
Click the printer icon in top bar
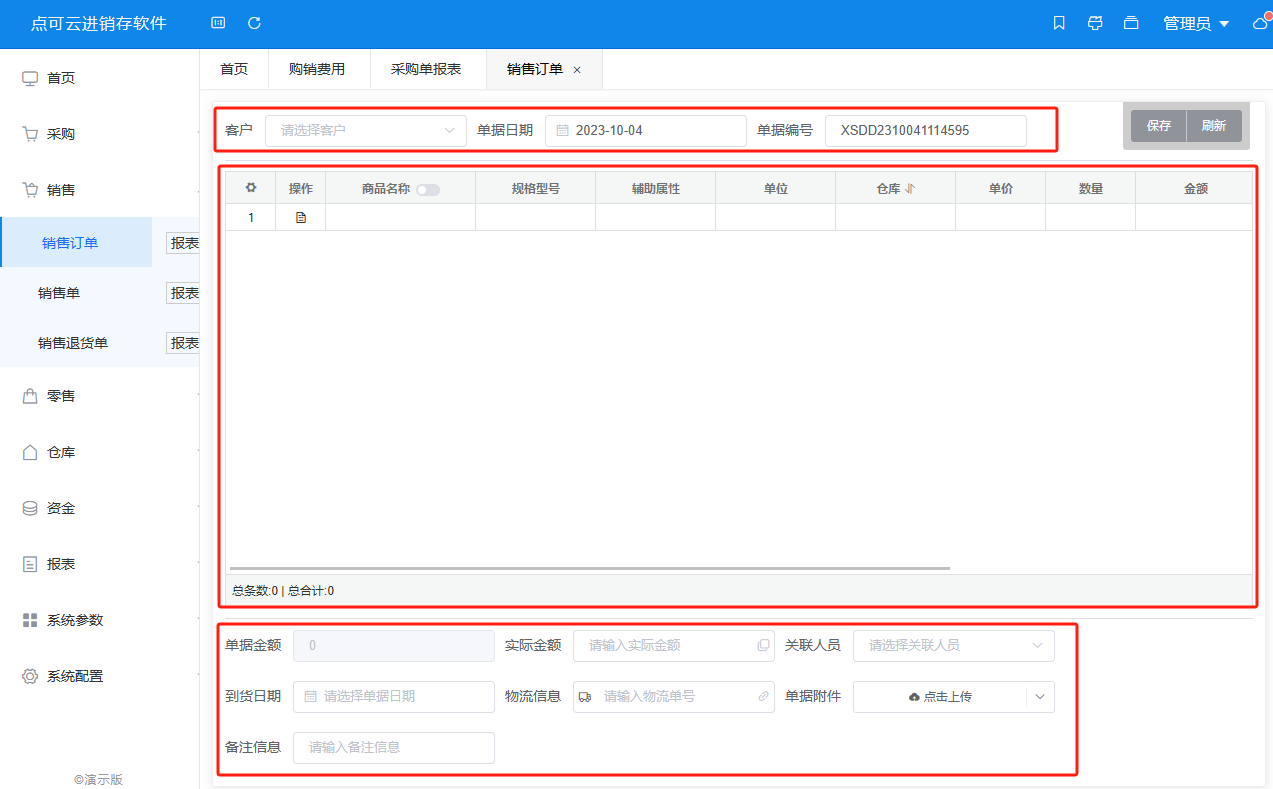click(x=1095, y=23)
